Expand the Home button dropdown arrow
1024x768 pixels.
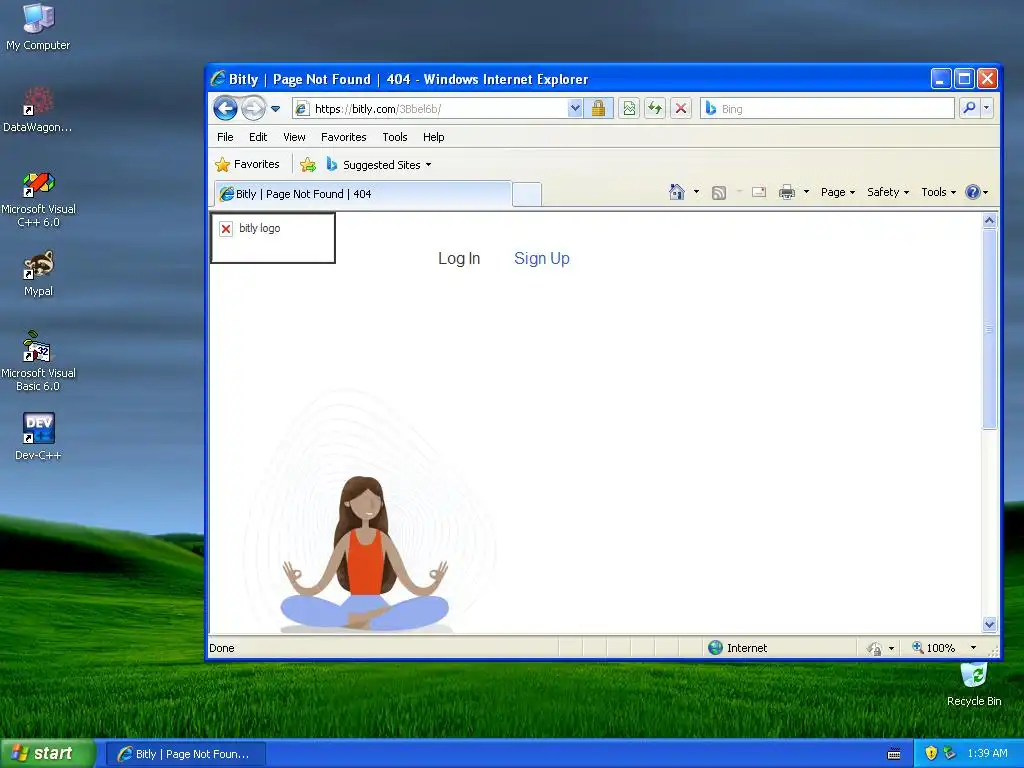click(x=696, y=192)
